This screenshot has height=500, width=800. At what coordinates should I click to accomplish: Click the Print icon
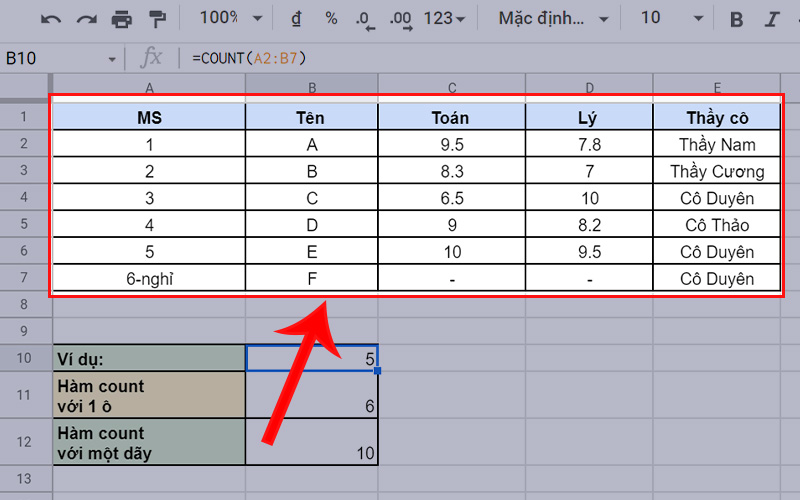[x=121, y=19]
